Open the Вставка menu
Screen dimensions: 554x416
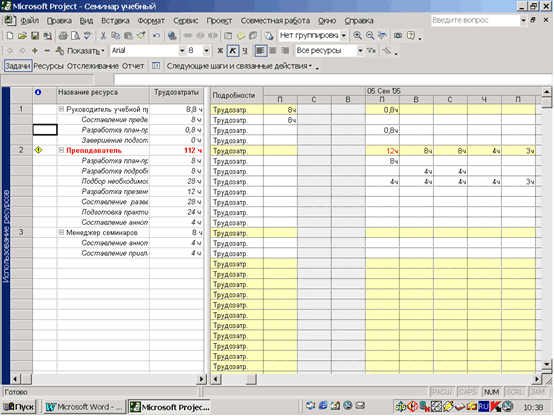(x=115, y=20)
